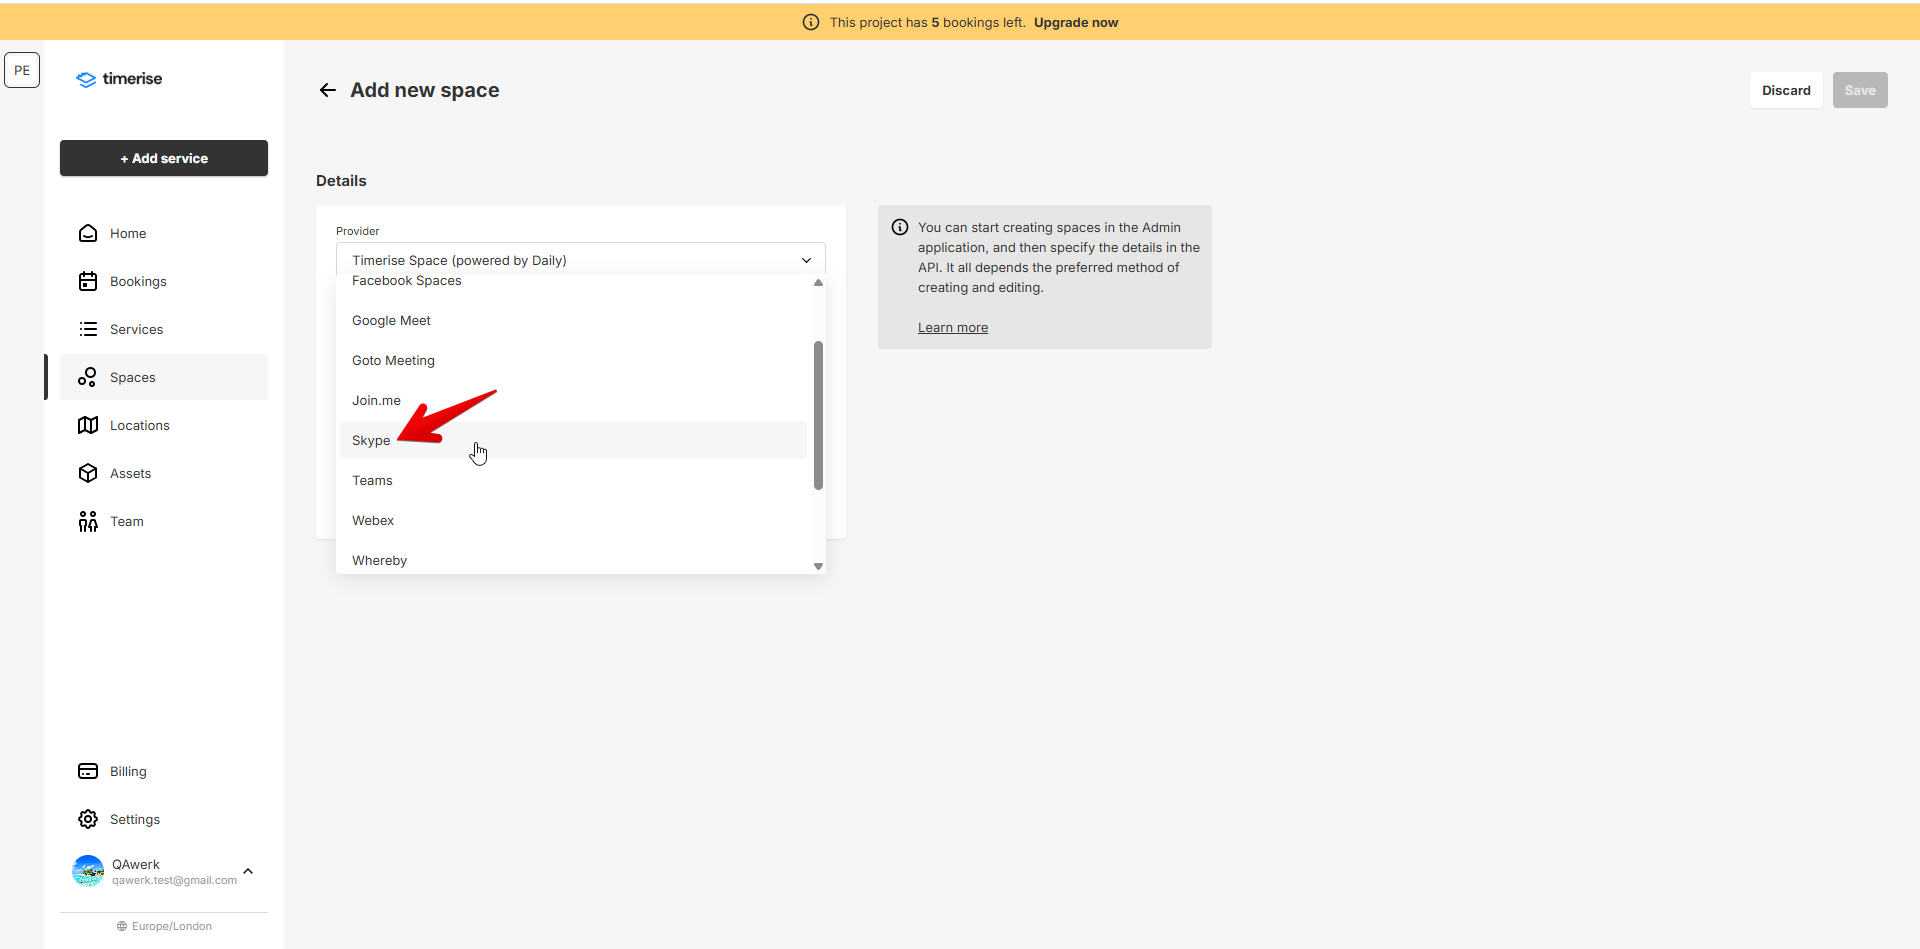Click the Services list icon
The image size is (1920, 949).
(88, 329)
